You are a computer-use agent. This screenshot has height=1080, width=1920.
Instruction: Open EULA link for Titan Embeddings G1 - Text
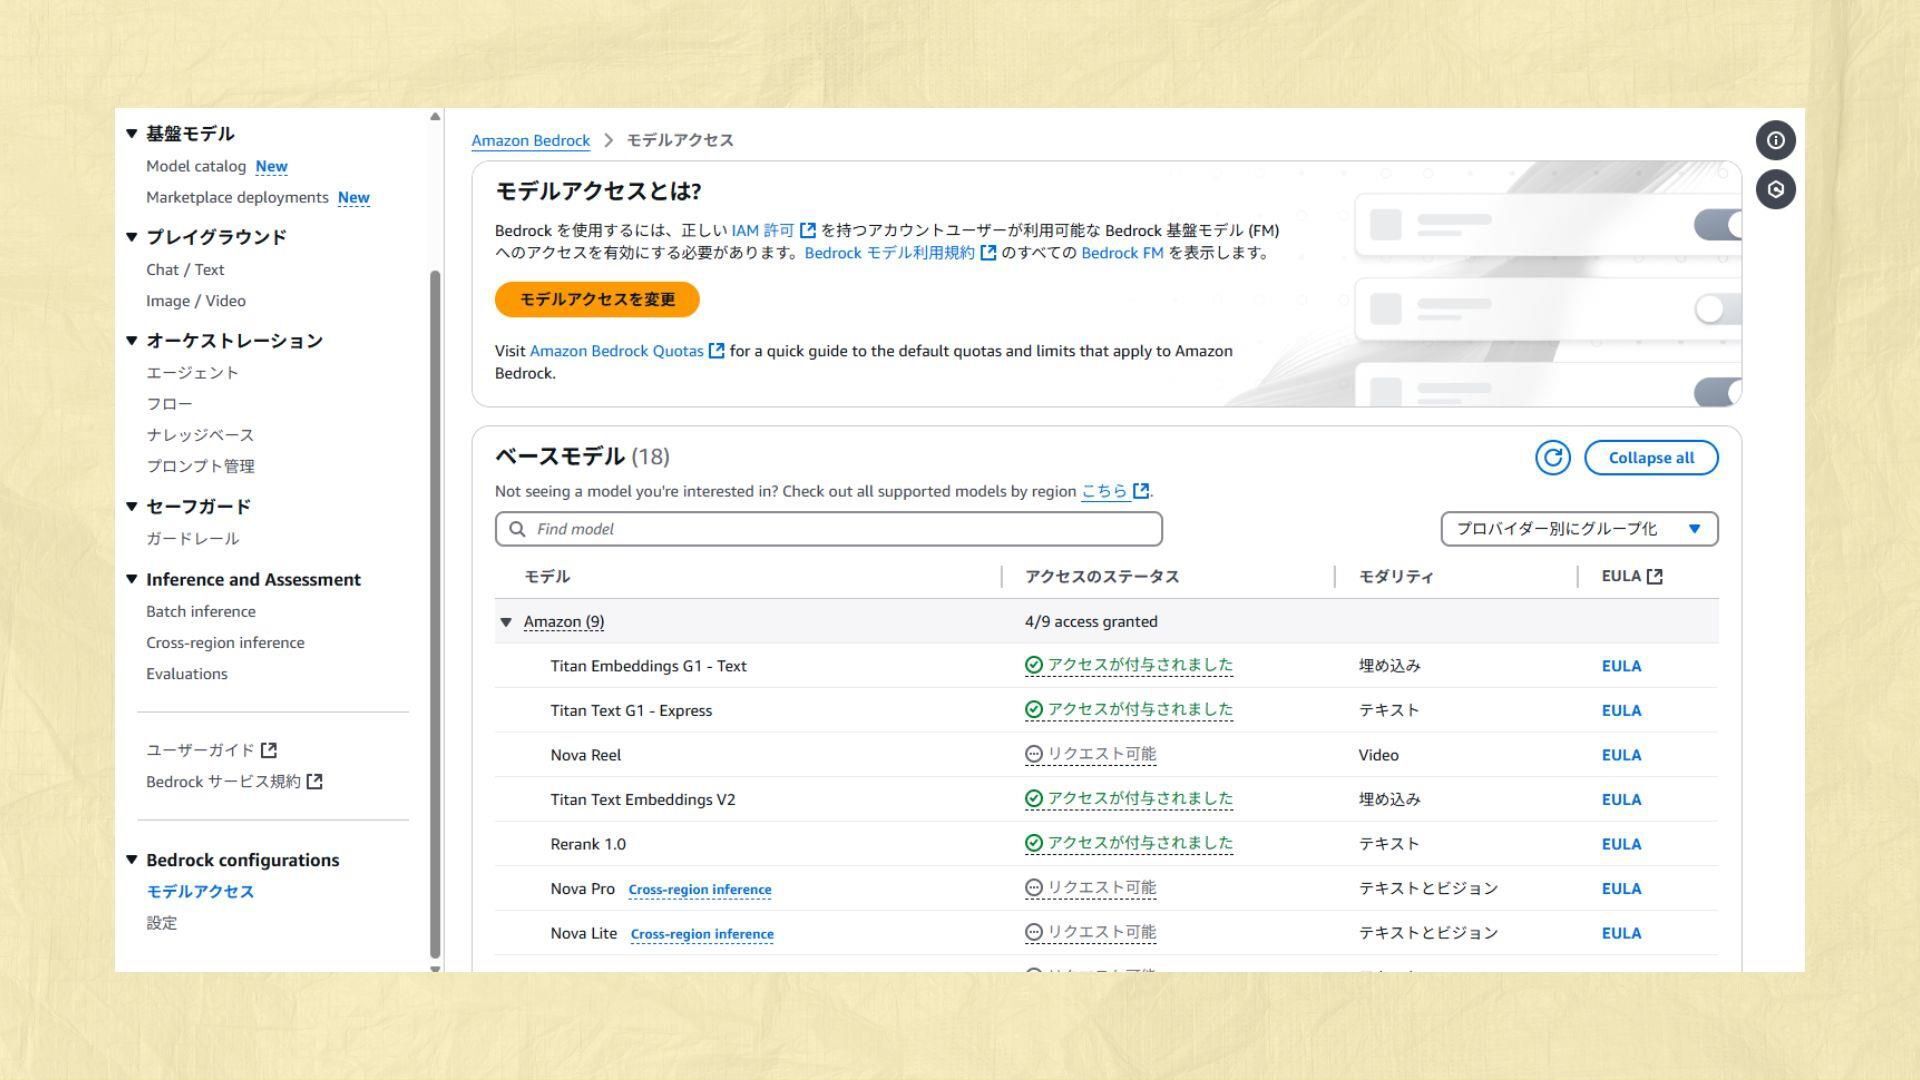(1621, 666)
